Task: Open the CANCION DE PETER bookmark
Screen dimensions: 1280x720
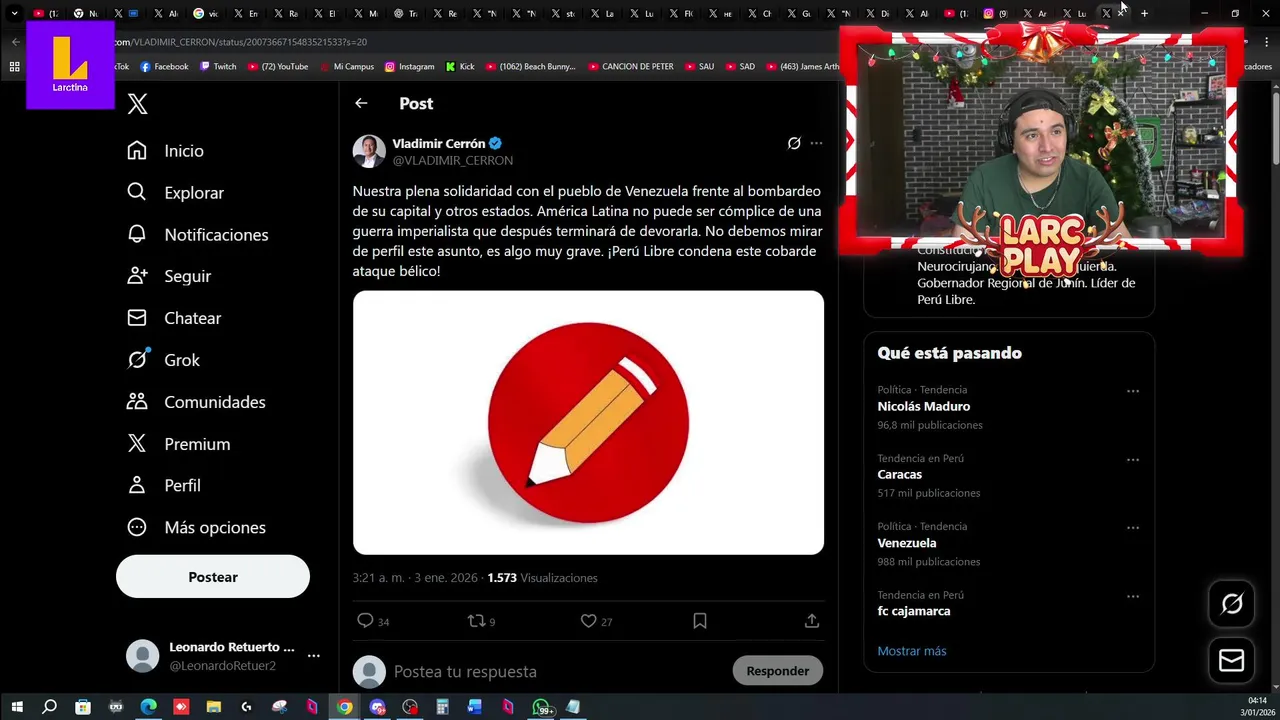Action: click(630, 67)
